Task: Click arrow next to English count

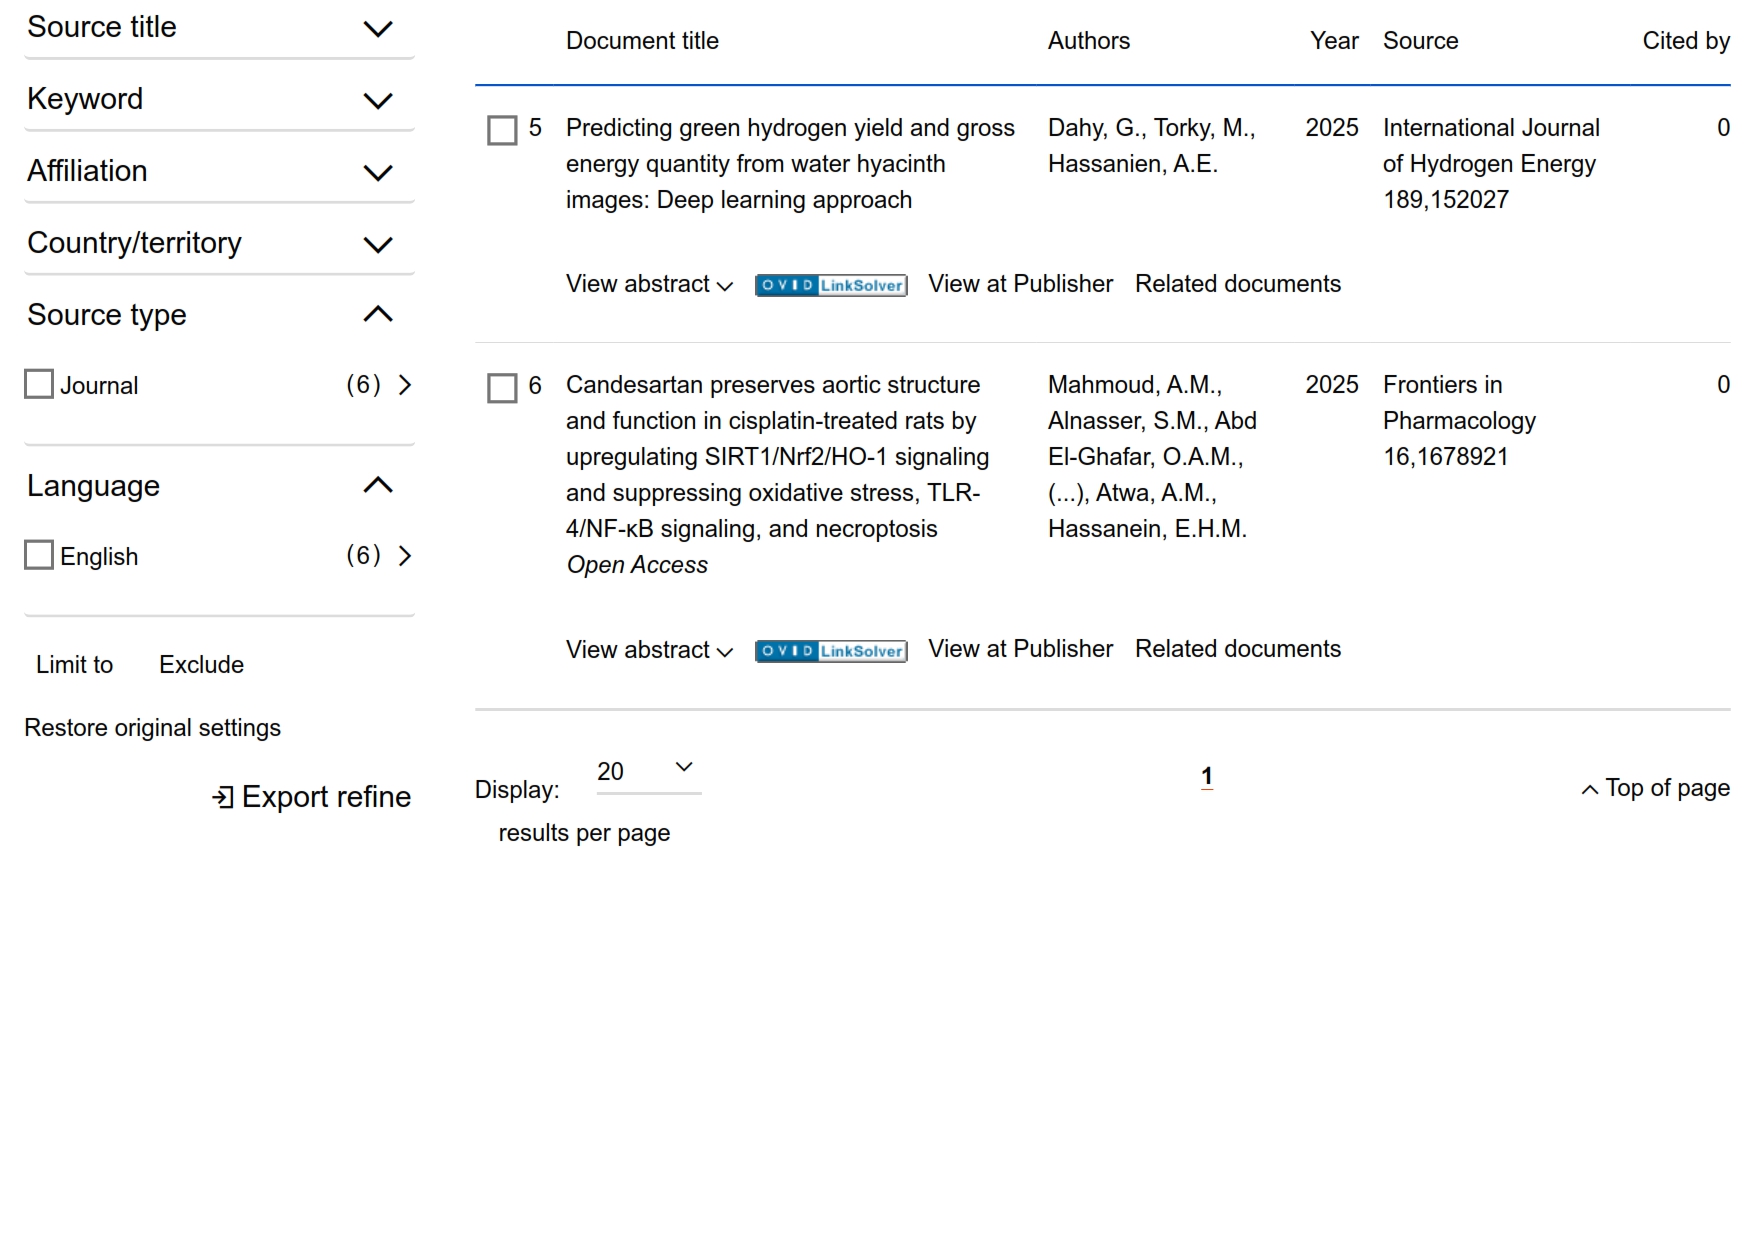Action: coord(405,556)
